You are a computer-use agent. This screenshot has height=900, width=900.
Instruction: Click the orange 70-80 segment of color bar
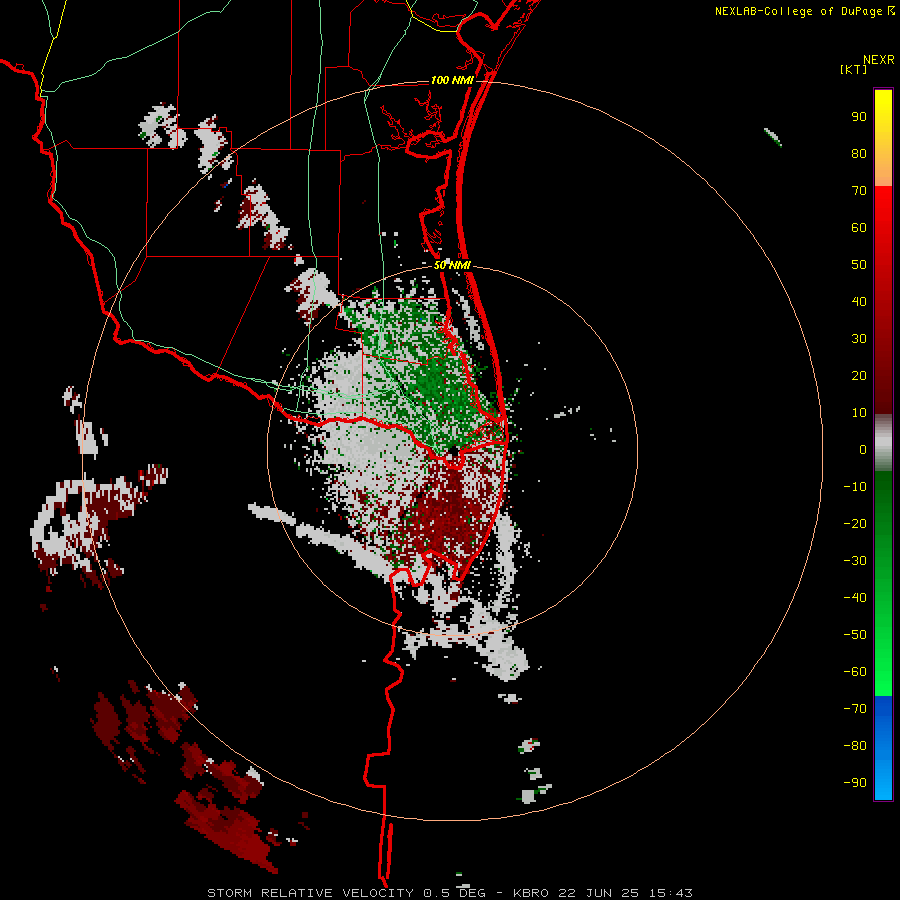(x=883, y=168)
